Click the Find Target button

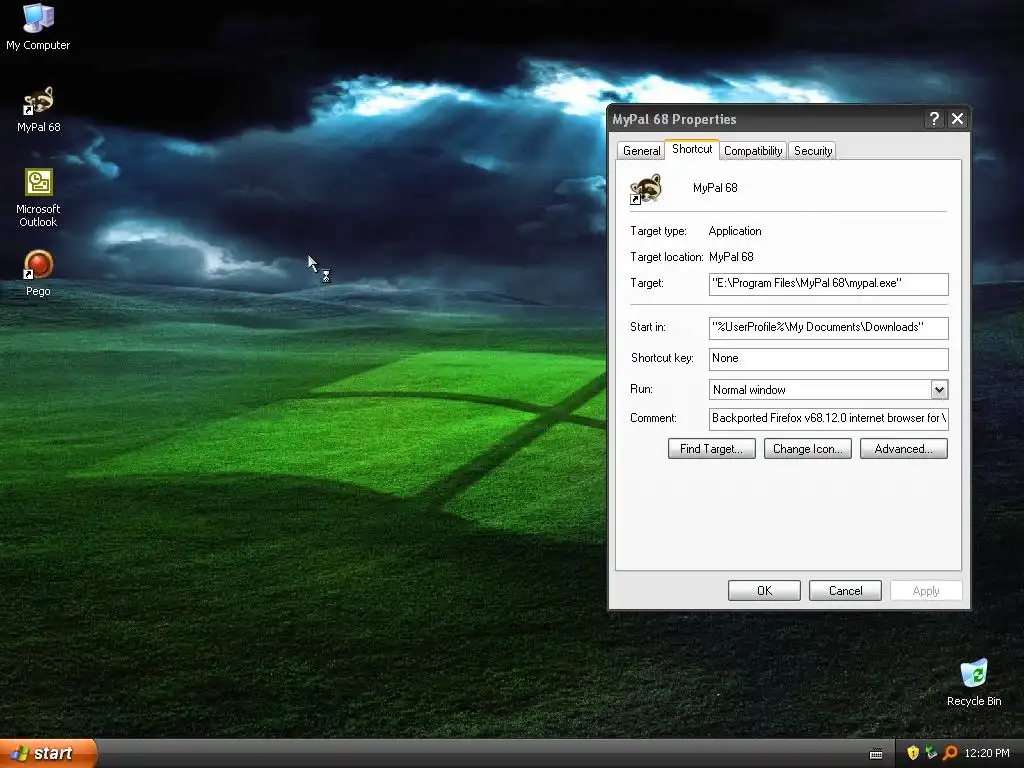tap(711, 449)
